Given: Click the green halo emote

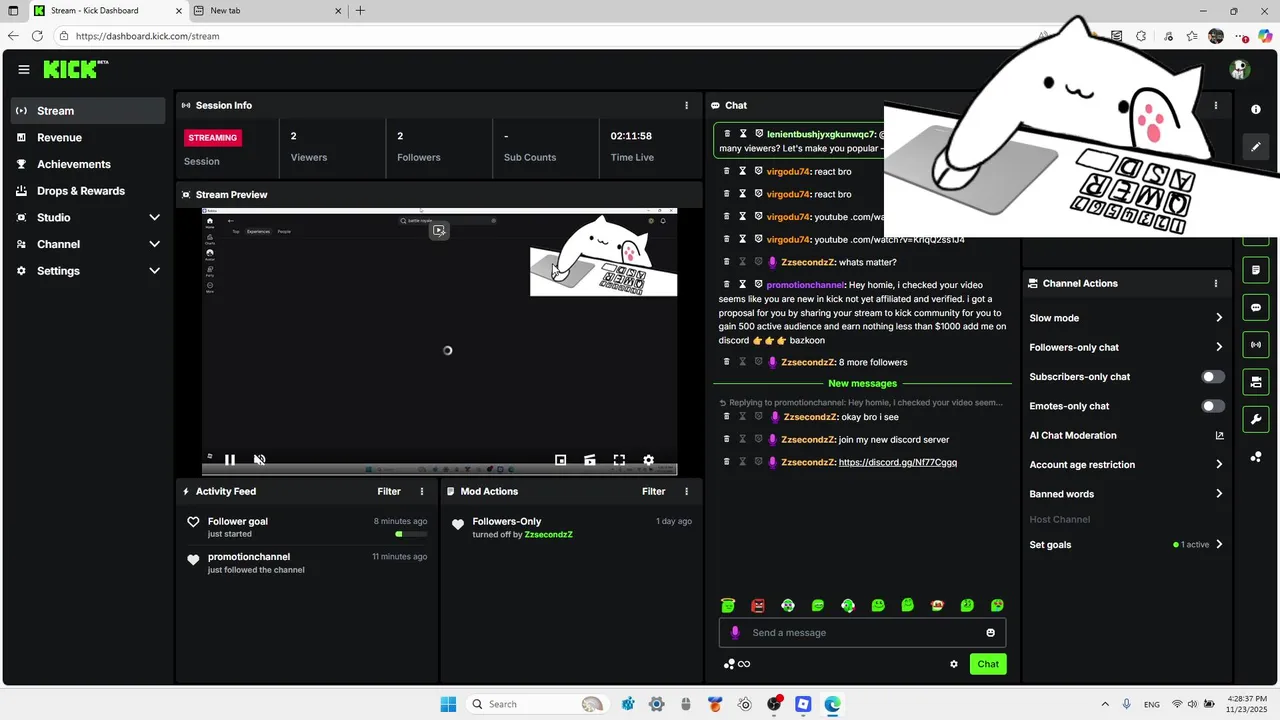Looking at the screenshot, I should [x=728, y=605].
